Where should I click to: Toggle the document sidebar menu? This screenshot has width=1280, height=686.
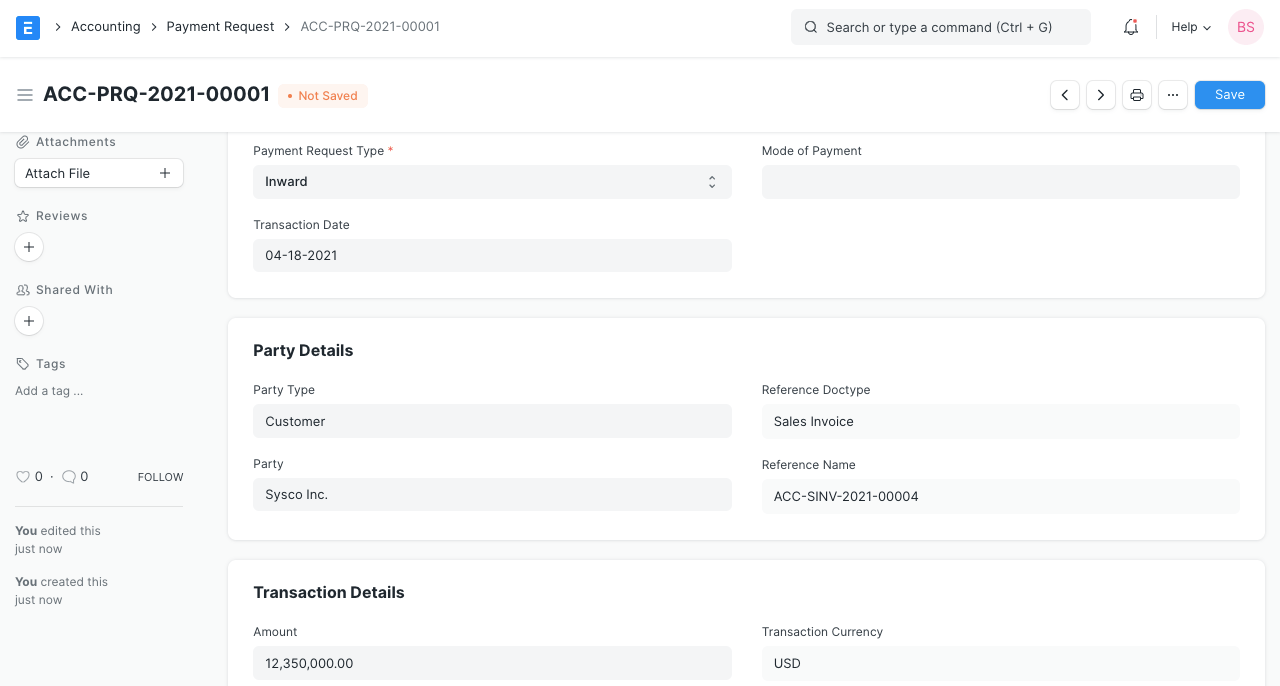(x=25, y=95)
